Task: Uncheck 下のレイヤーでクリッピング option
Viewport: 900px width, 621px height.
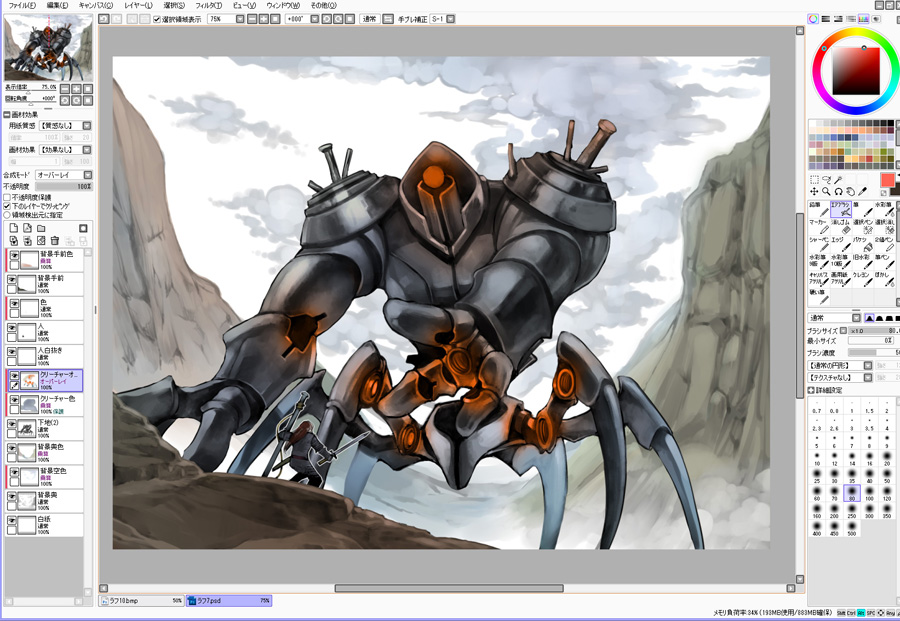Action: (7, 206)
